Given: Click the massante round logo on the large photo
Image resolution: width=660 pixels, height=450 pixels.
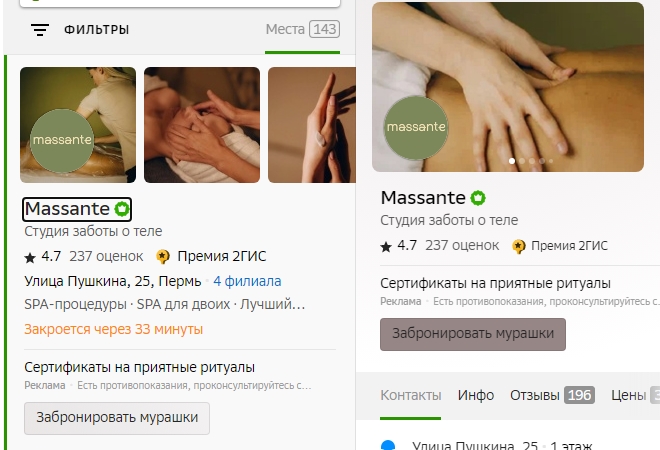Looking at the screenshot, I should click(x=416, y=128).
